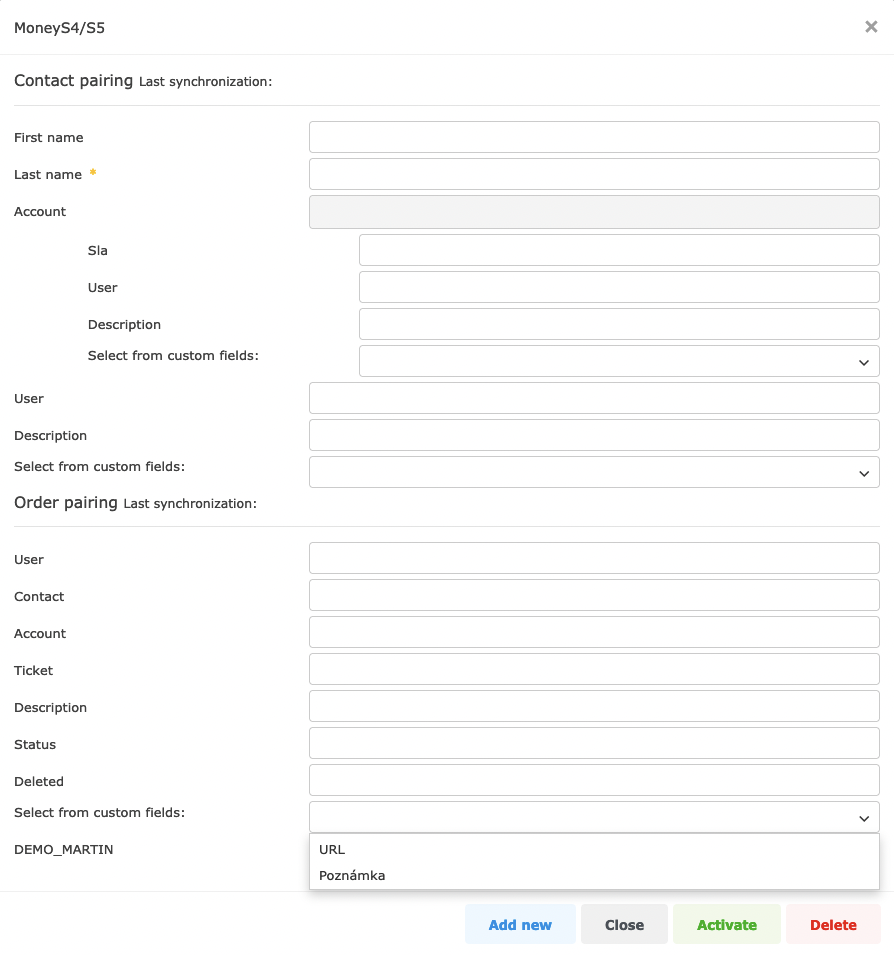This screenshot has width=894, height=955.
Task: Select URL from the custom fields list
Action: [330, 849]
